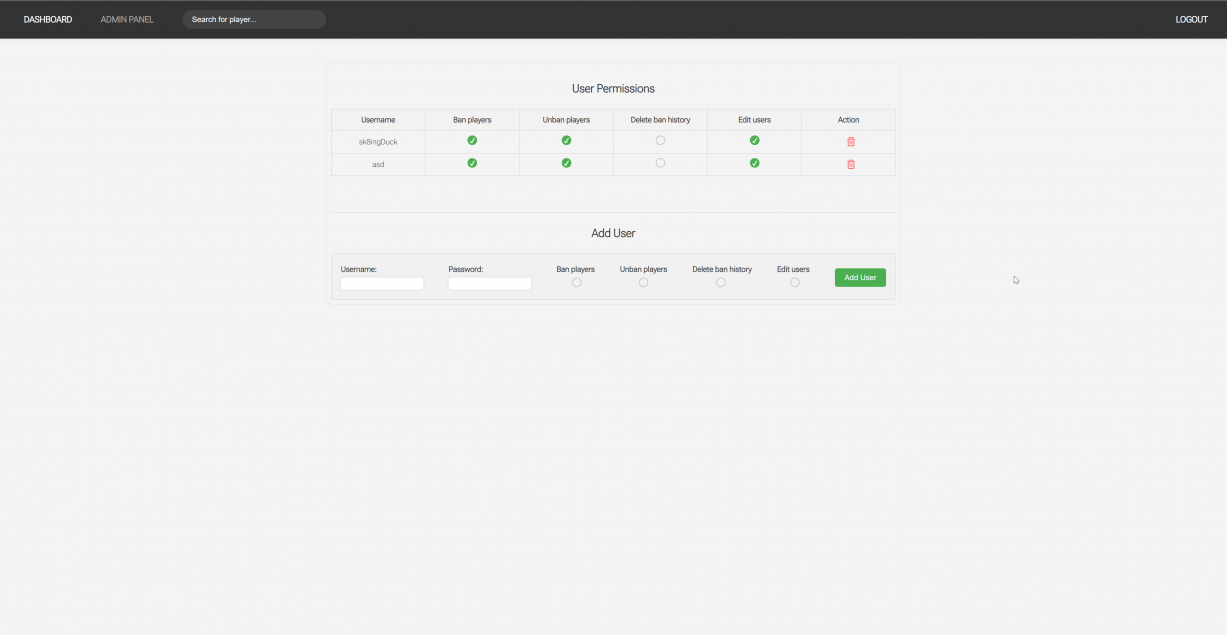This screenshot has height=635, width=1227.
Task: Delete user asd with trash icon
Action: pyautogui.click(x=851, y=164)
